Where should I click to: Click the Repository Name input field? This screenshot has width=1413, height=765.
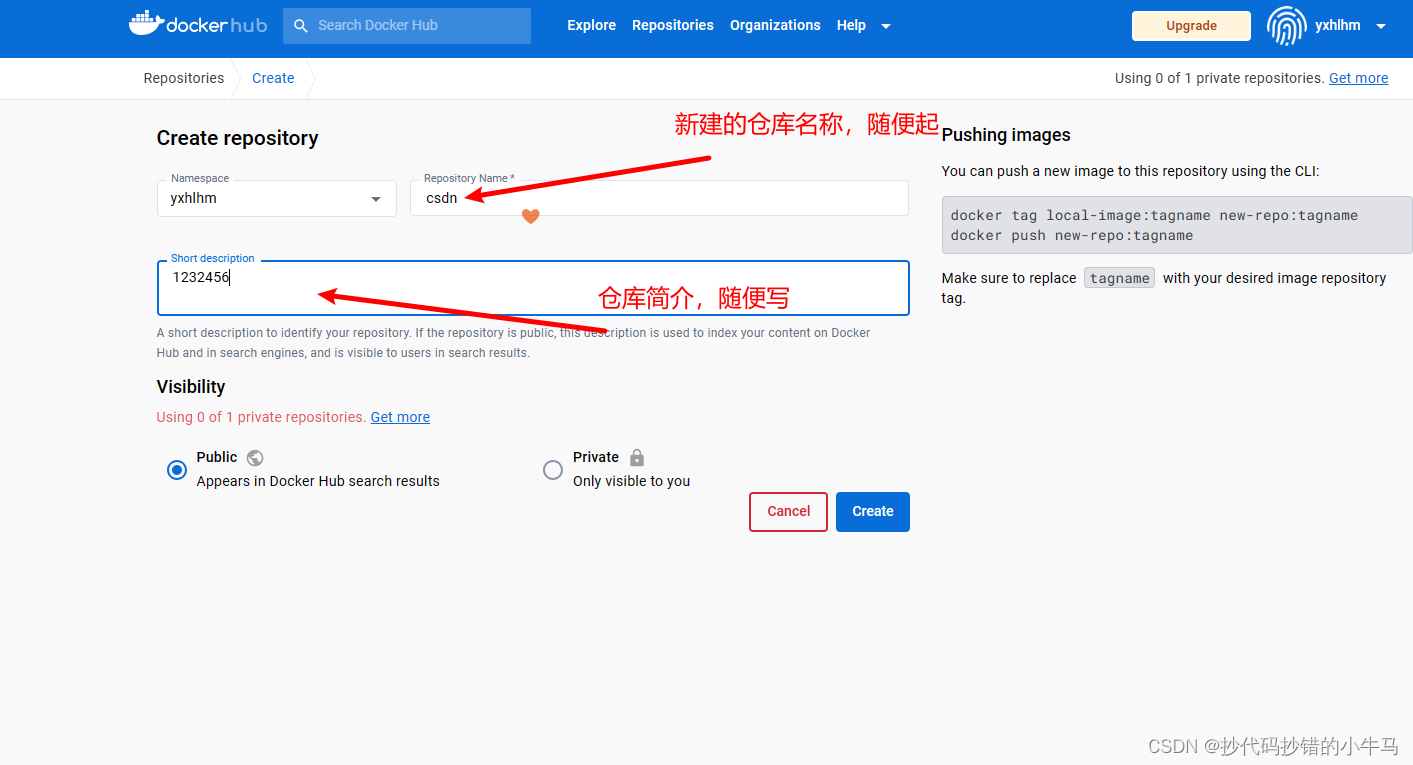point(659,198)
